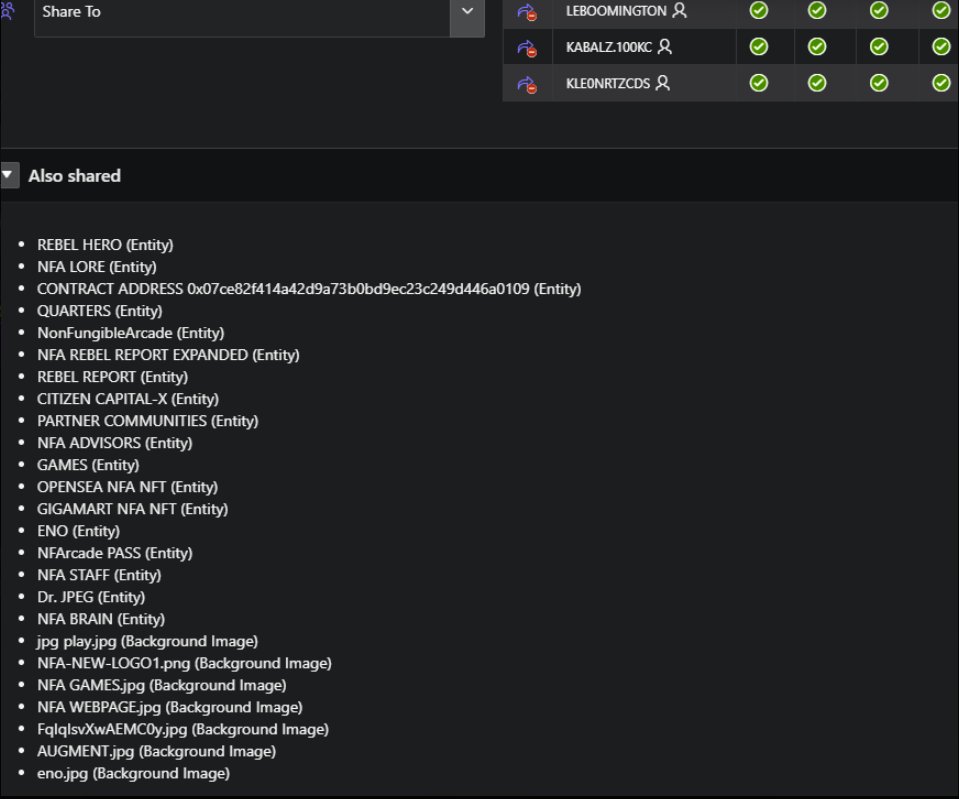
Task: Click AUGMENT.jpg background image item
Action: pos(156,751)
